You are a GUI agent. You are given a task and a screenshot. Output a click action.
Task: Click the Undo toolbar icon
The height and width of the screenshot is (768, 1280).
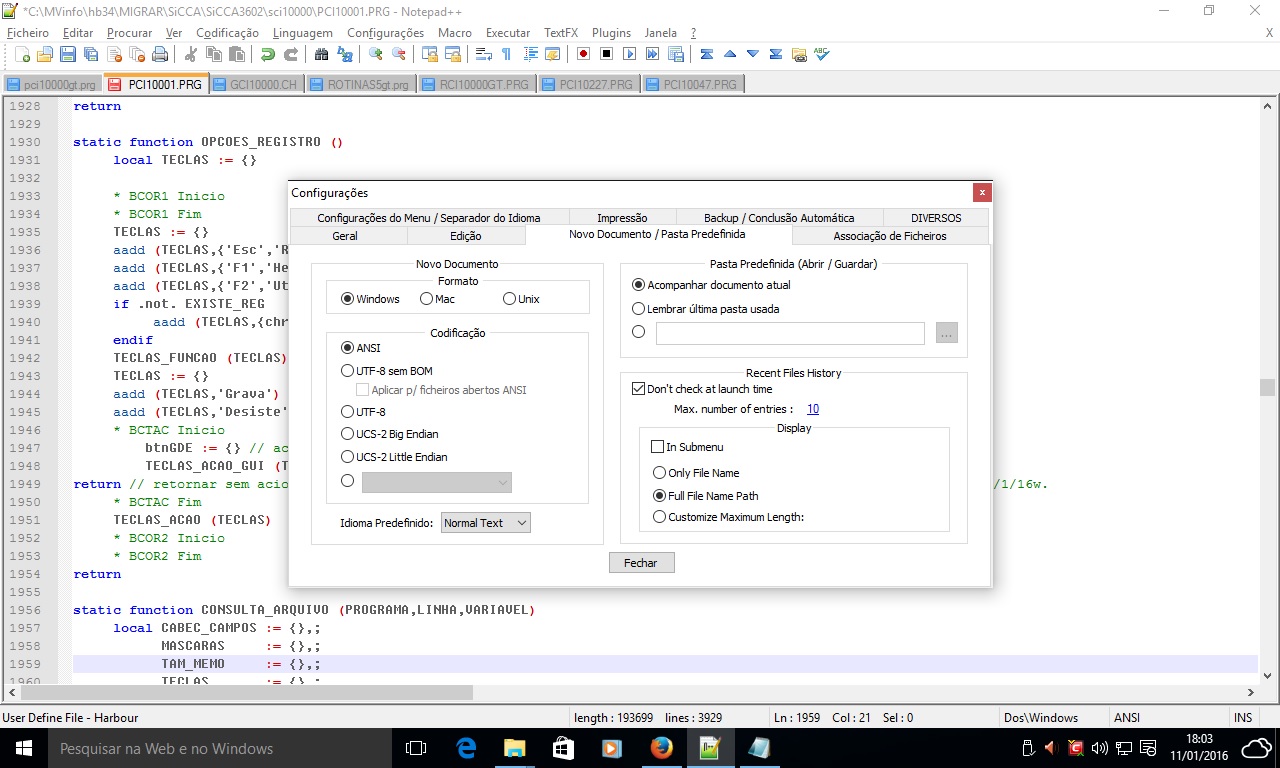click(267, 54)
